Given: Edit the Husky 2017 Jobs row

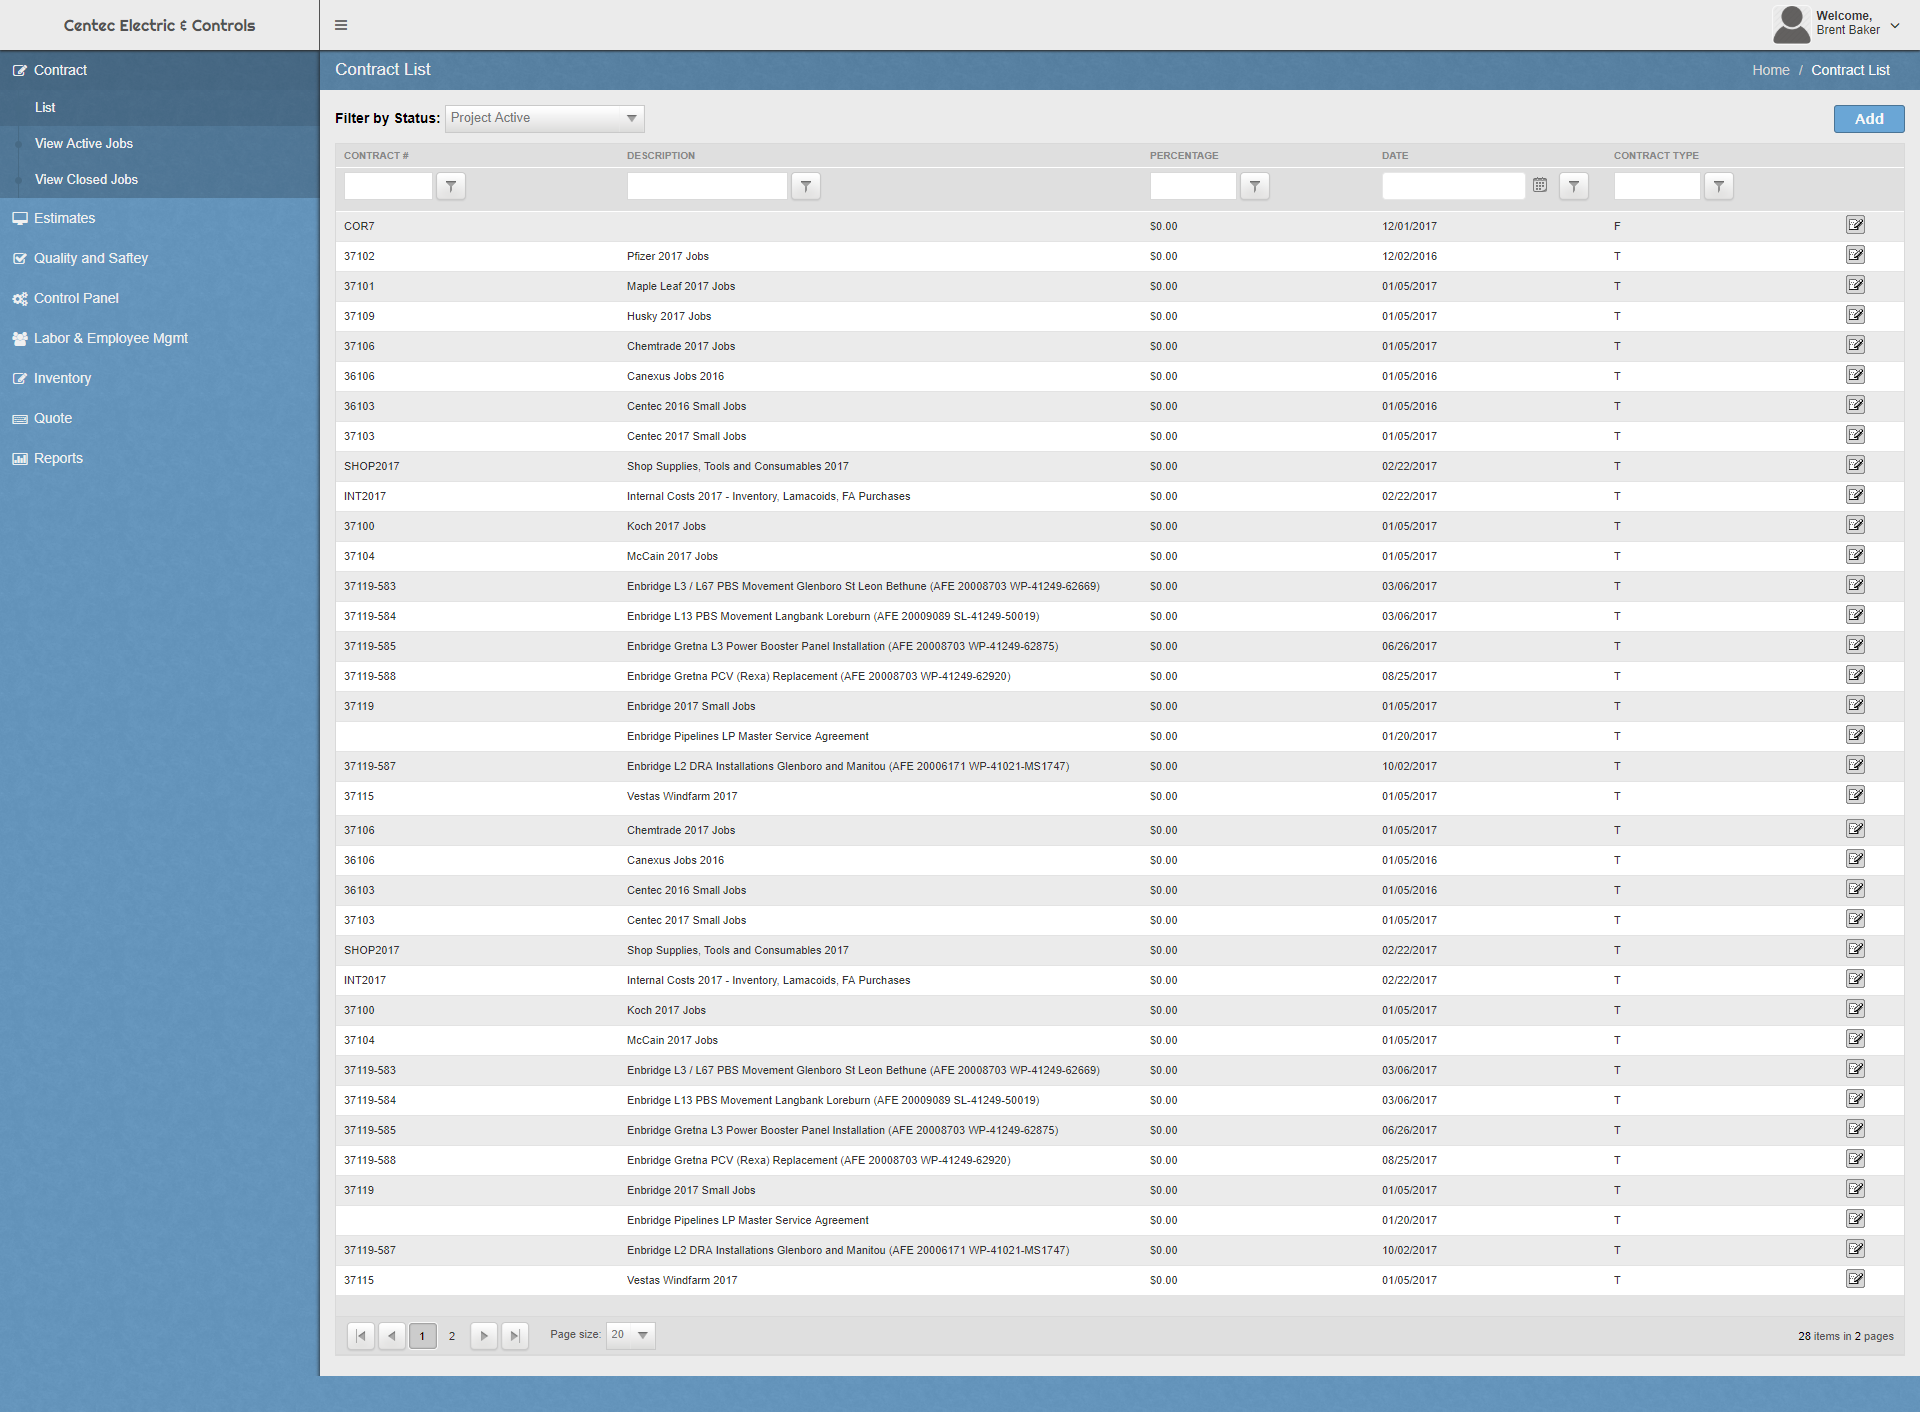Looking at the screenshot, I should coord(1856,315).
